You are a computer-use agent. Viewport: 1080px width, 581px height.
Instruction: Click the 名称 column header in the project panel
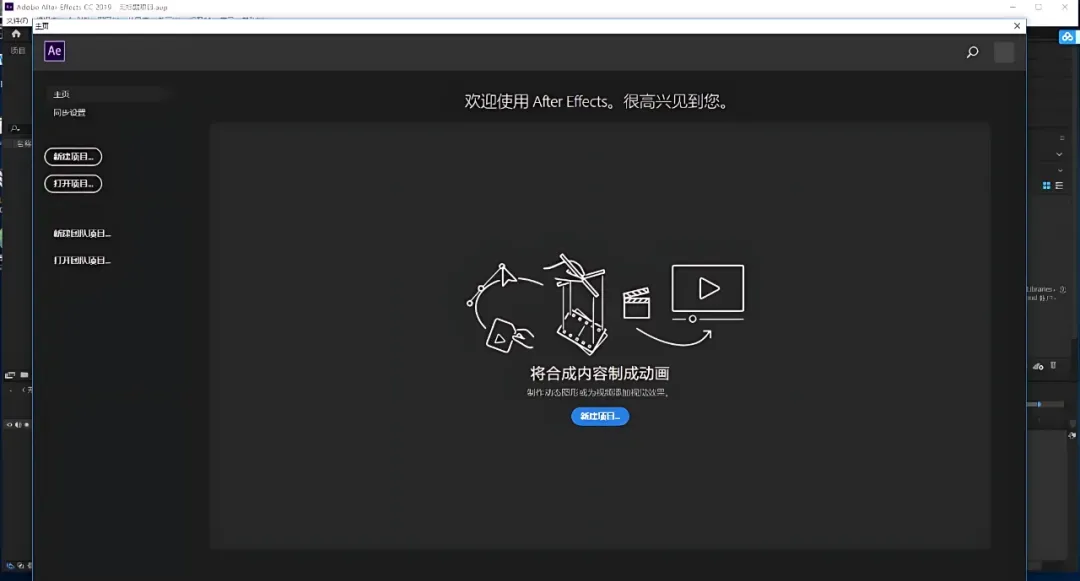24,144
